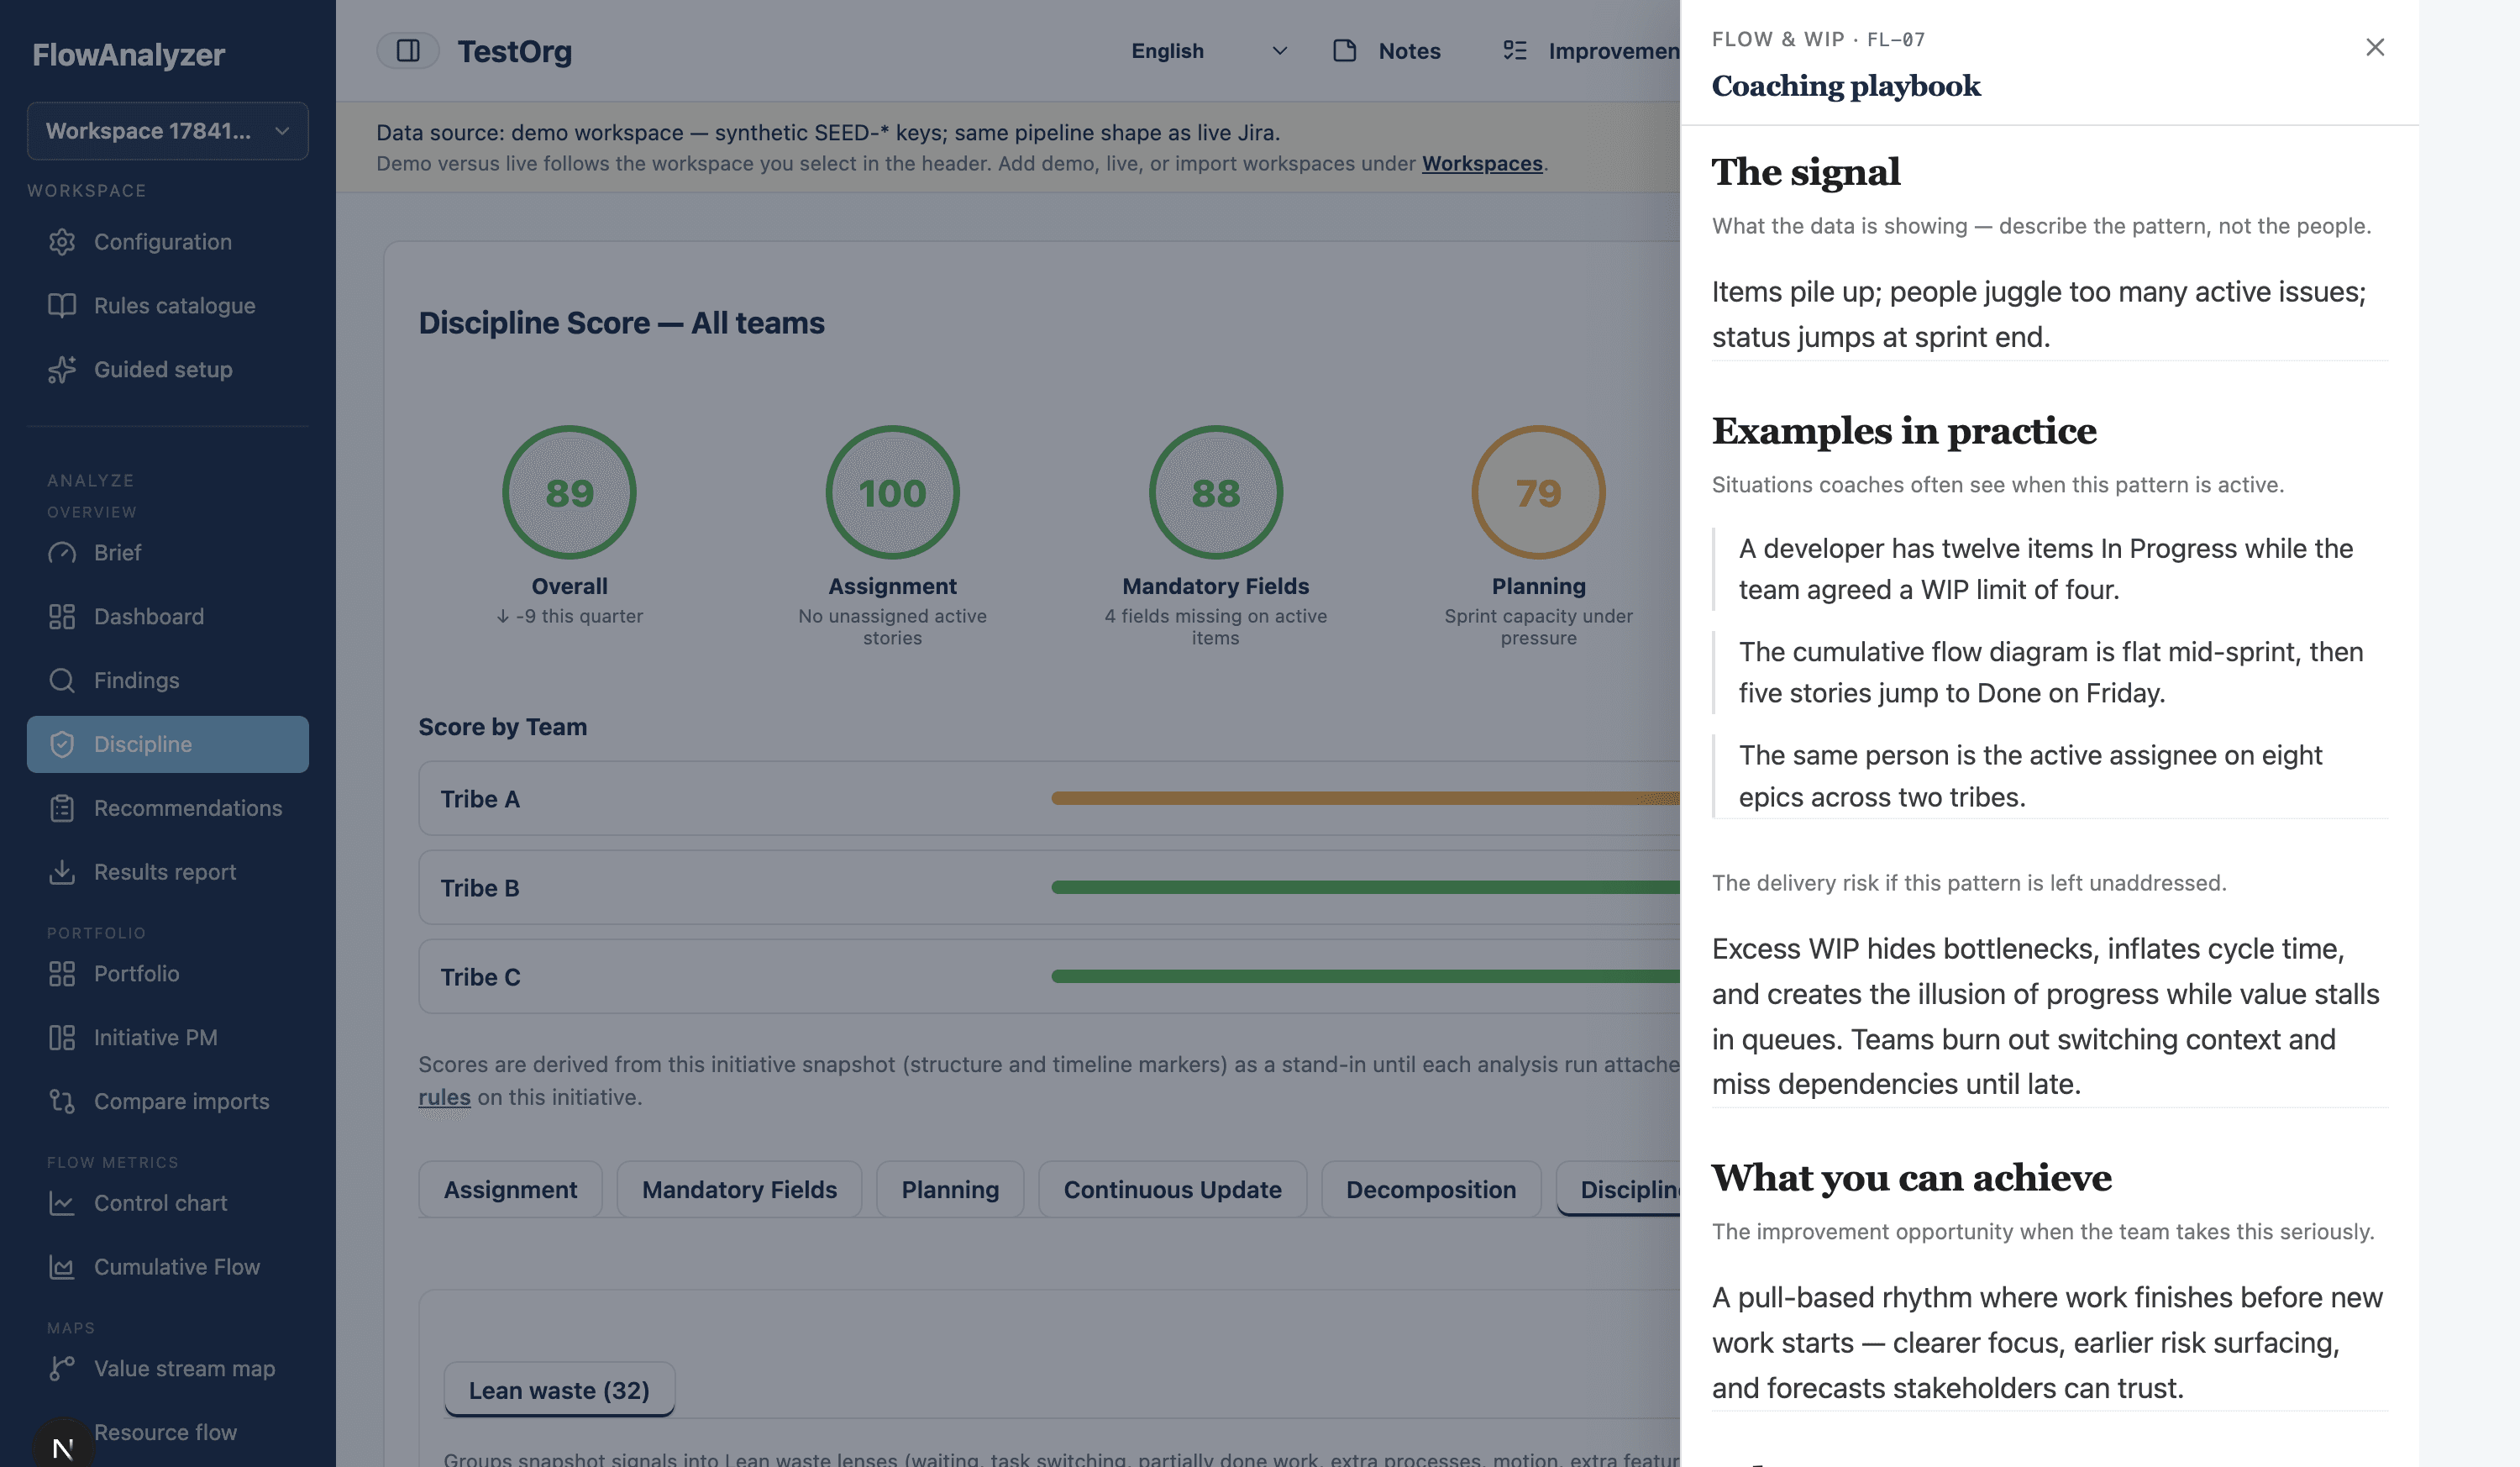
Task: Open the Findings page
Action: 168,680
